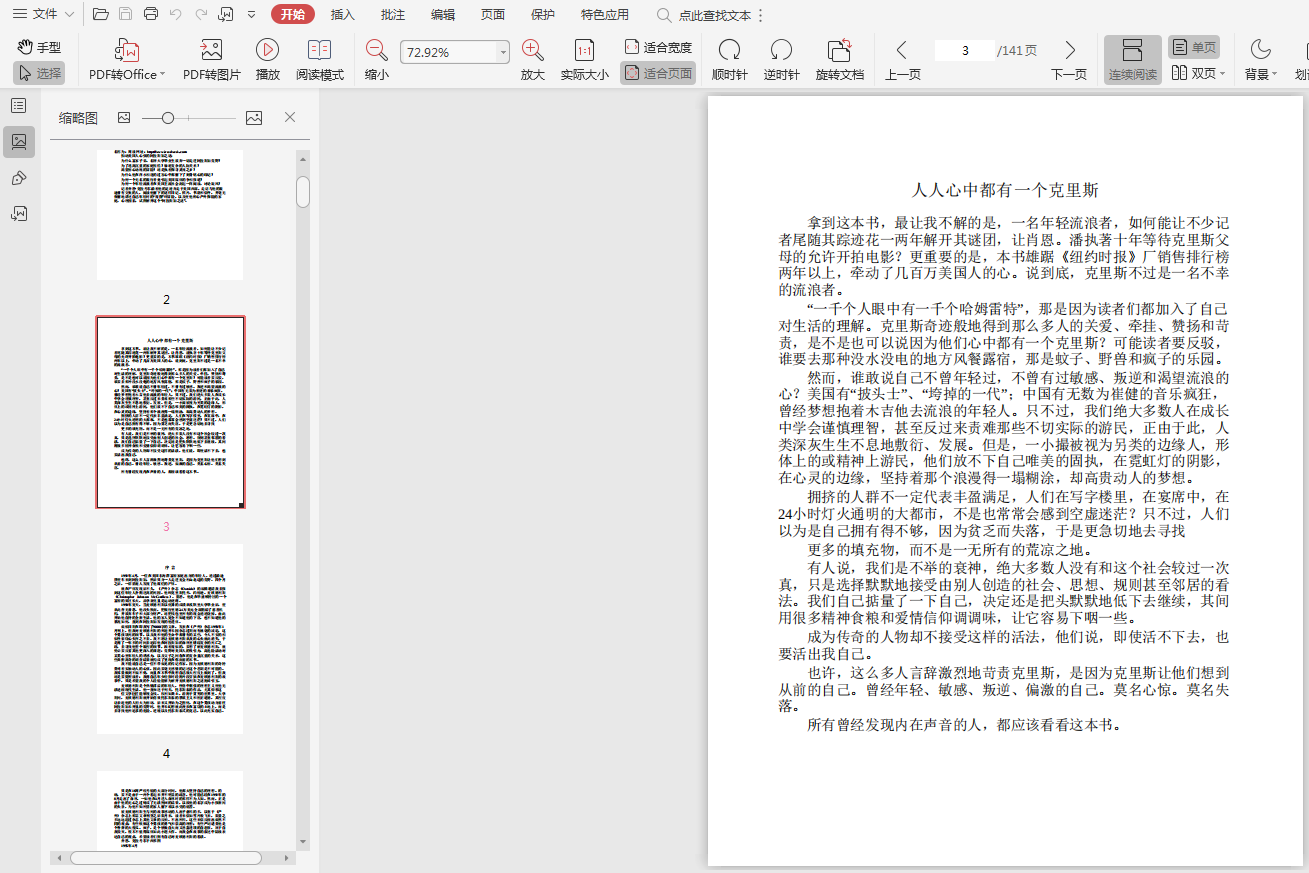Screen dimensions: 1309x873
Task: Open the thumbnail sidebar panel icon
Action: click(x=19, y=142)
